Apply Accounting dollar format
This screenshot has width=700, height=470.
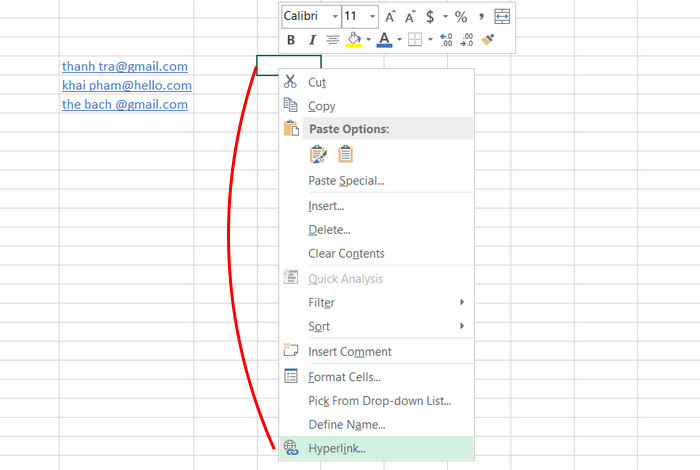[430, 17]
